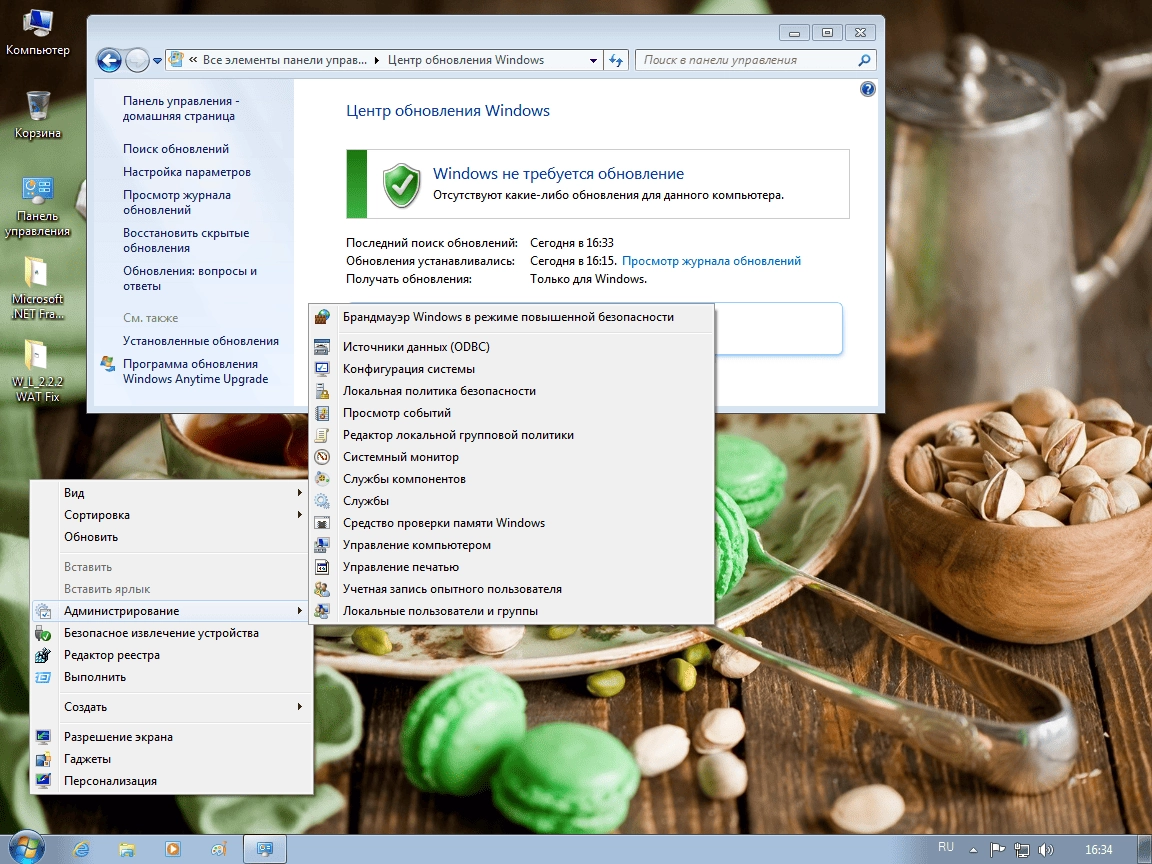1152x864 pixels.
Task: Click the Action Center flag tray icon
Action: click(x=998, y=849)
